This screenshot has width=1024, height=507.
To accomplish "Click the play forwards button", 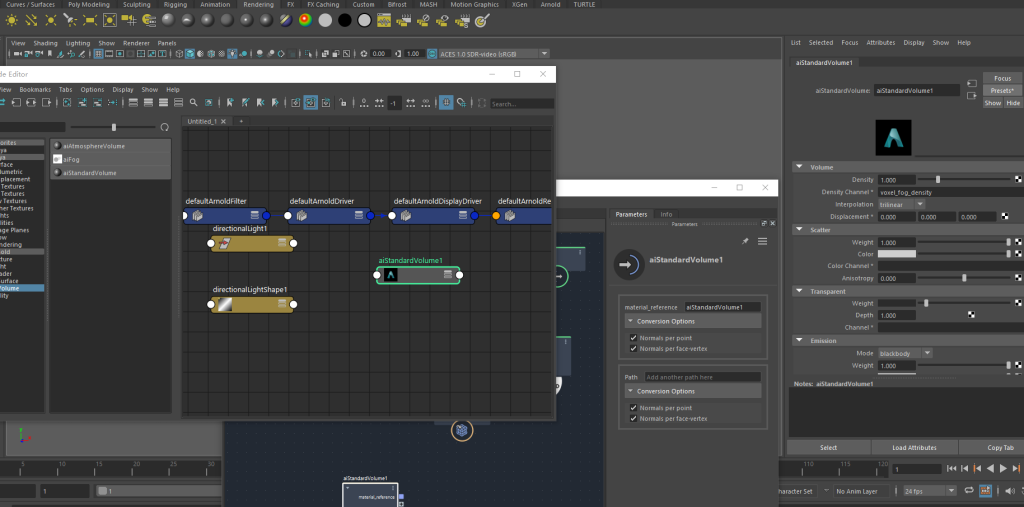I will [x=1004, y=468].
